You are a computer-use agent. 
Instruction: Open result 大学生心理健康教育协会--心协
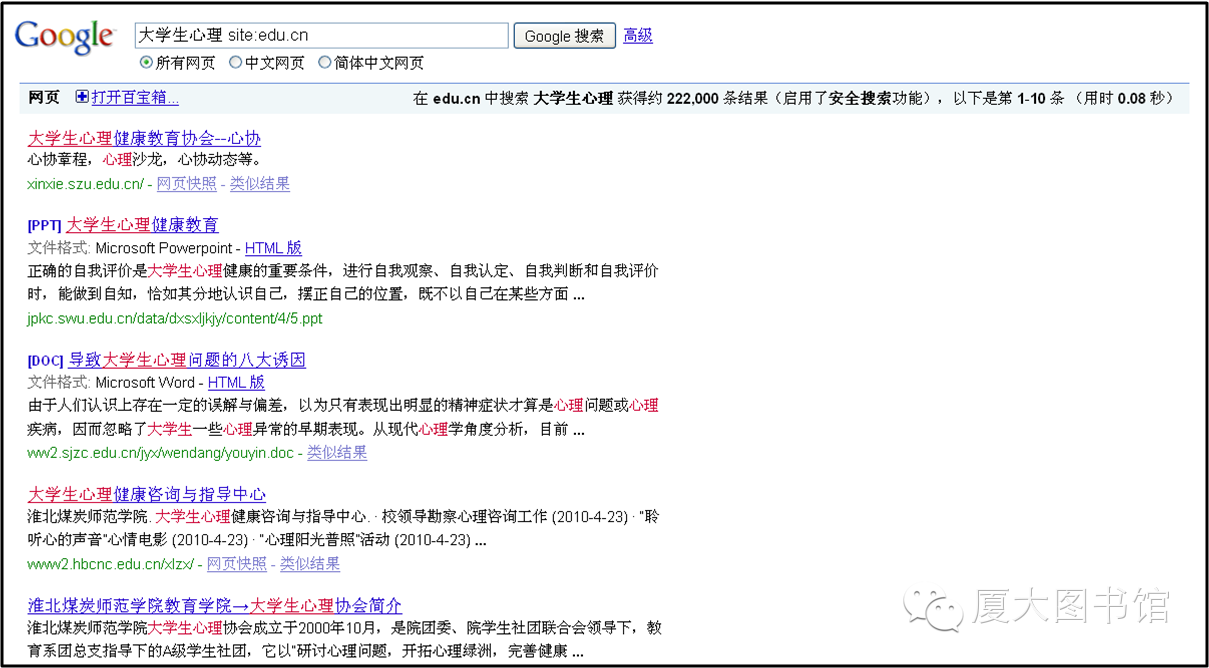(144, 138)
